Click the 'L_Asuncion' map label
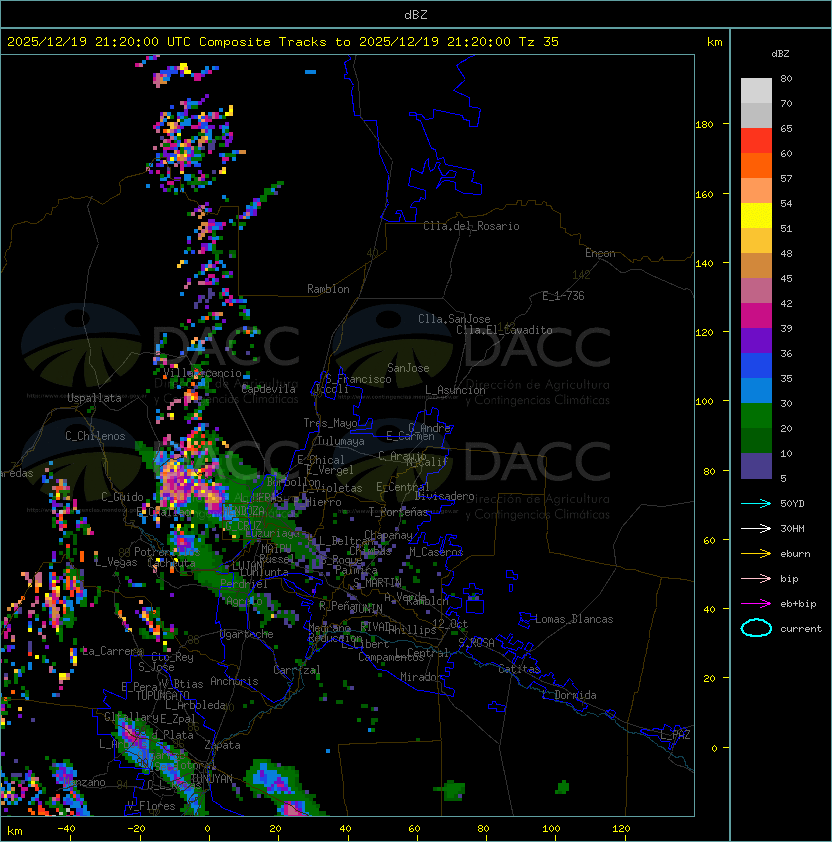 [455, 390]
